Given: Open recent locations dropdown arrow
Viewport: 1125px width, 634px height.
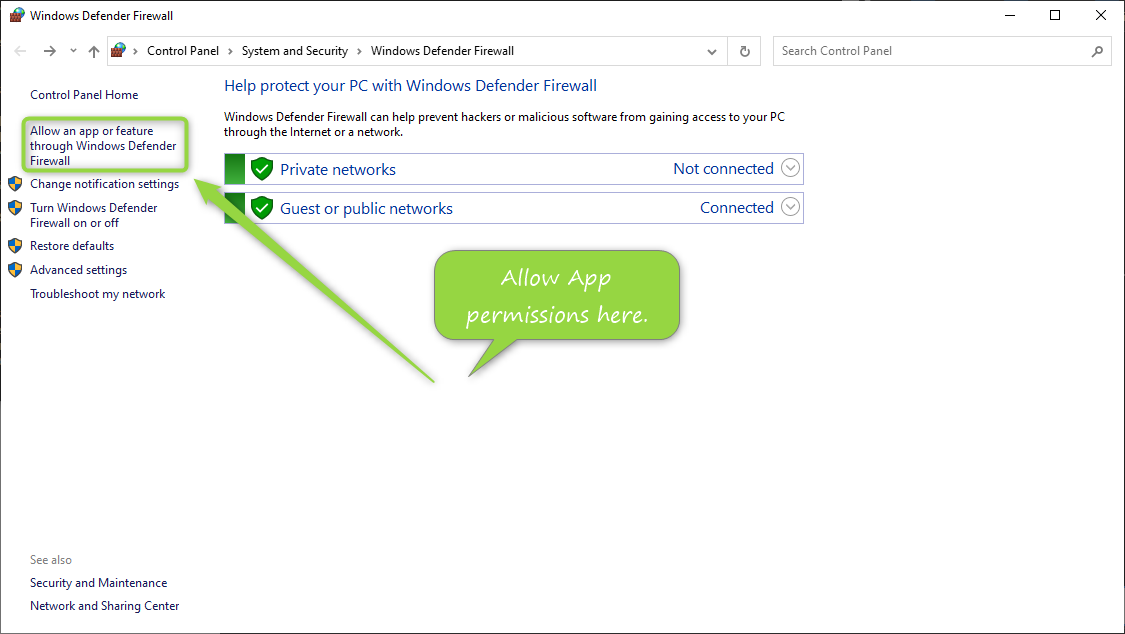Looking at the screenshot, I should point(73,51).
